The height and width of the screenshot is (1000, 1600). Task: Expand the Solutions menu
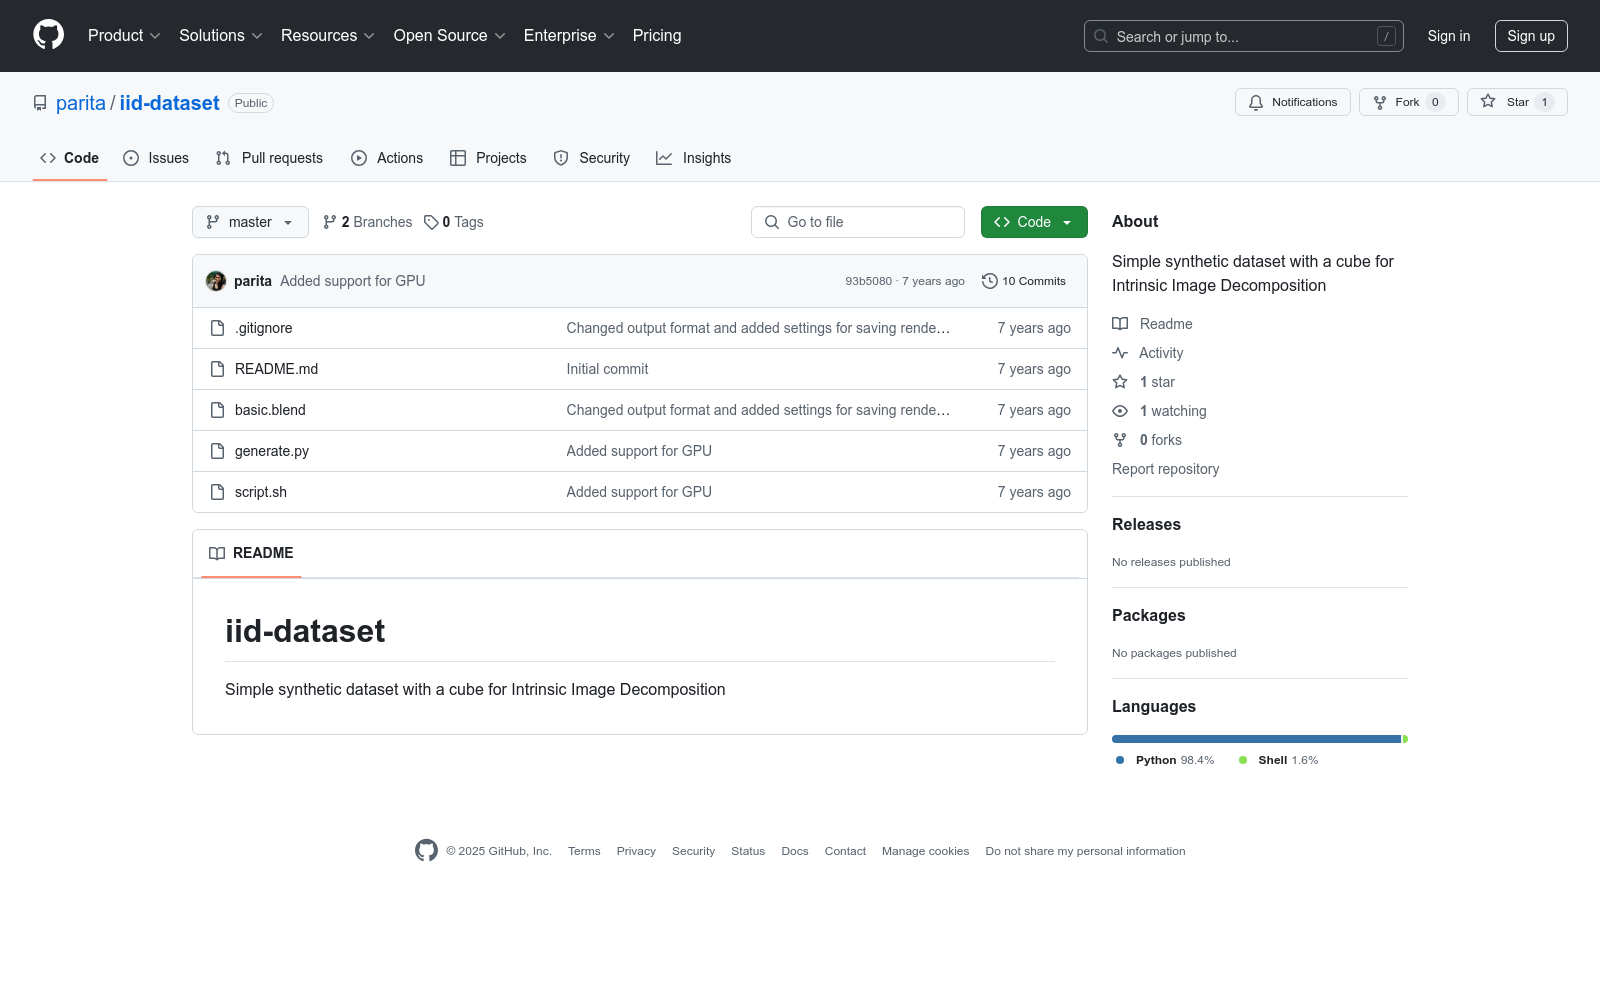tap(221, 35)
